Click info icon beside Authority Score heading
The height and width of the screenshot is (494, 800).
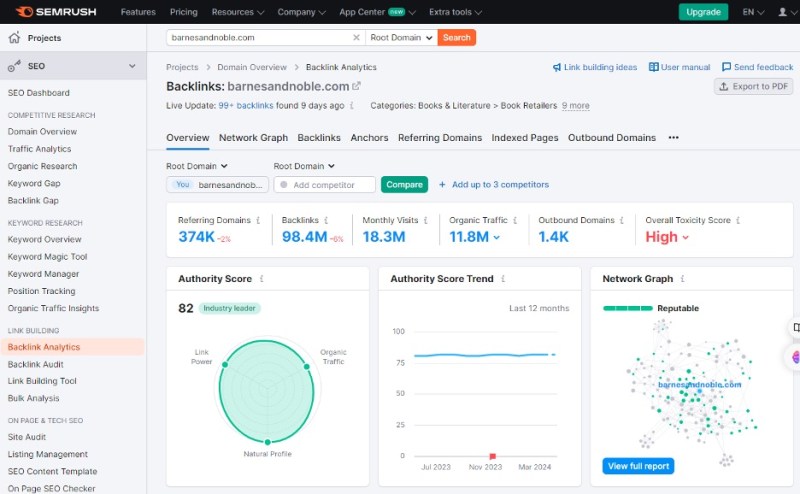(262, 279)
